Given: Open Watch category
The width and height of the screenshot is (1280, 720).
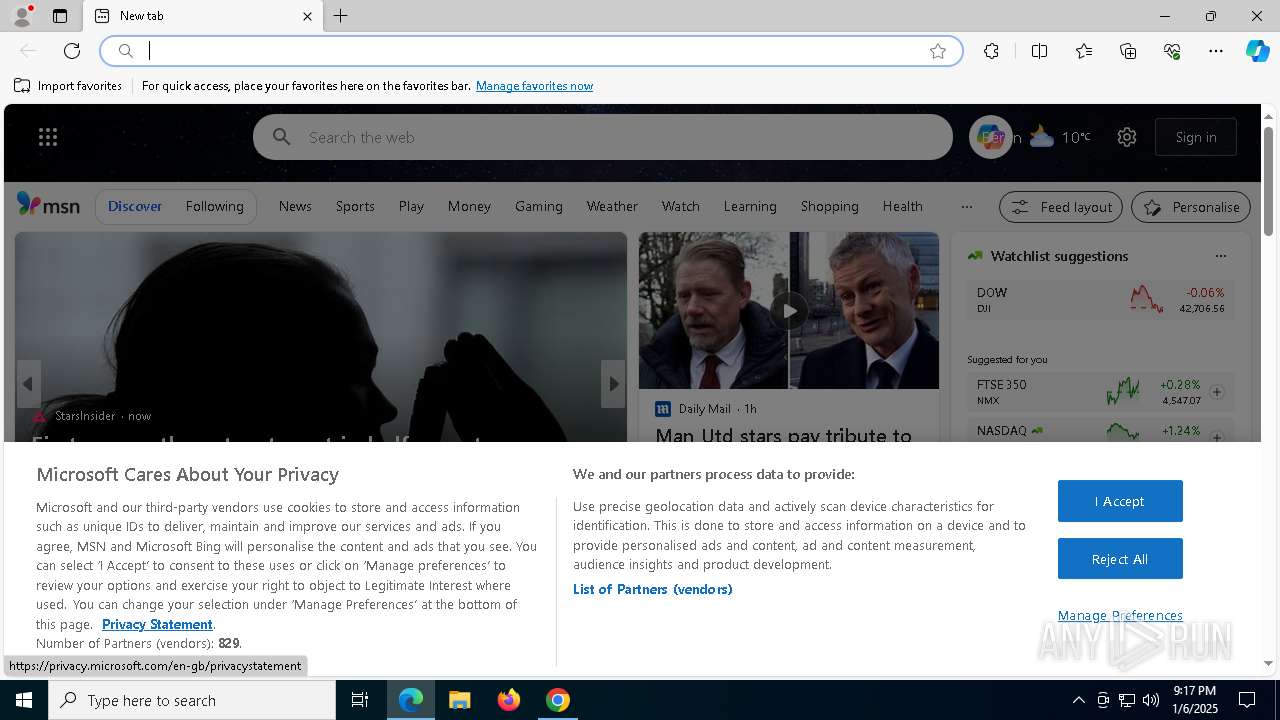Looking at the screenshot, I should [680, 206].
